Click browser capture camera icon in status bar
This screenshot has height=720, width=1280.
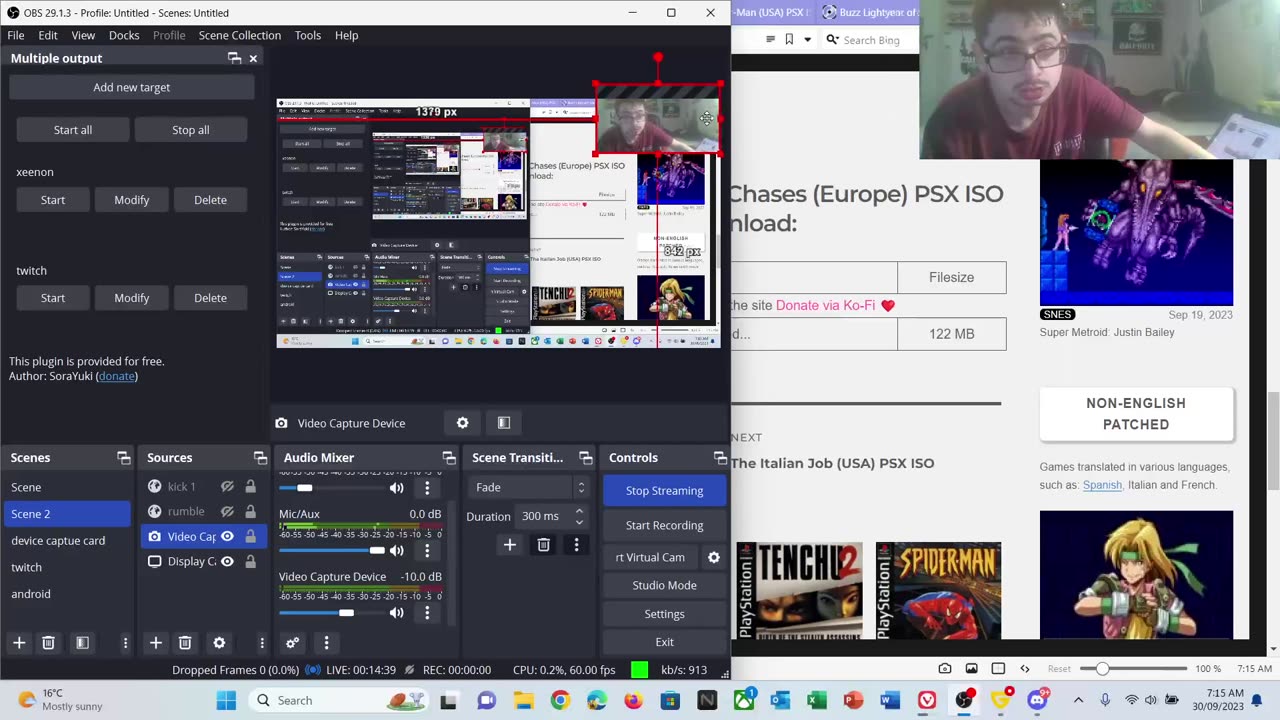pos(945,668)
